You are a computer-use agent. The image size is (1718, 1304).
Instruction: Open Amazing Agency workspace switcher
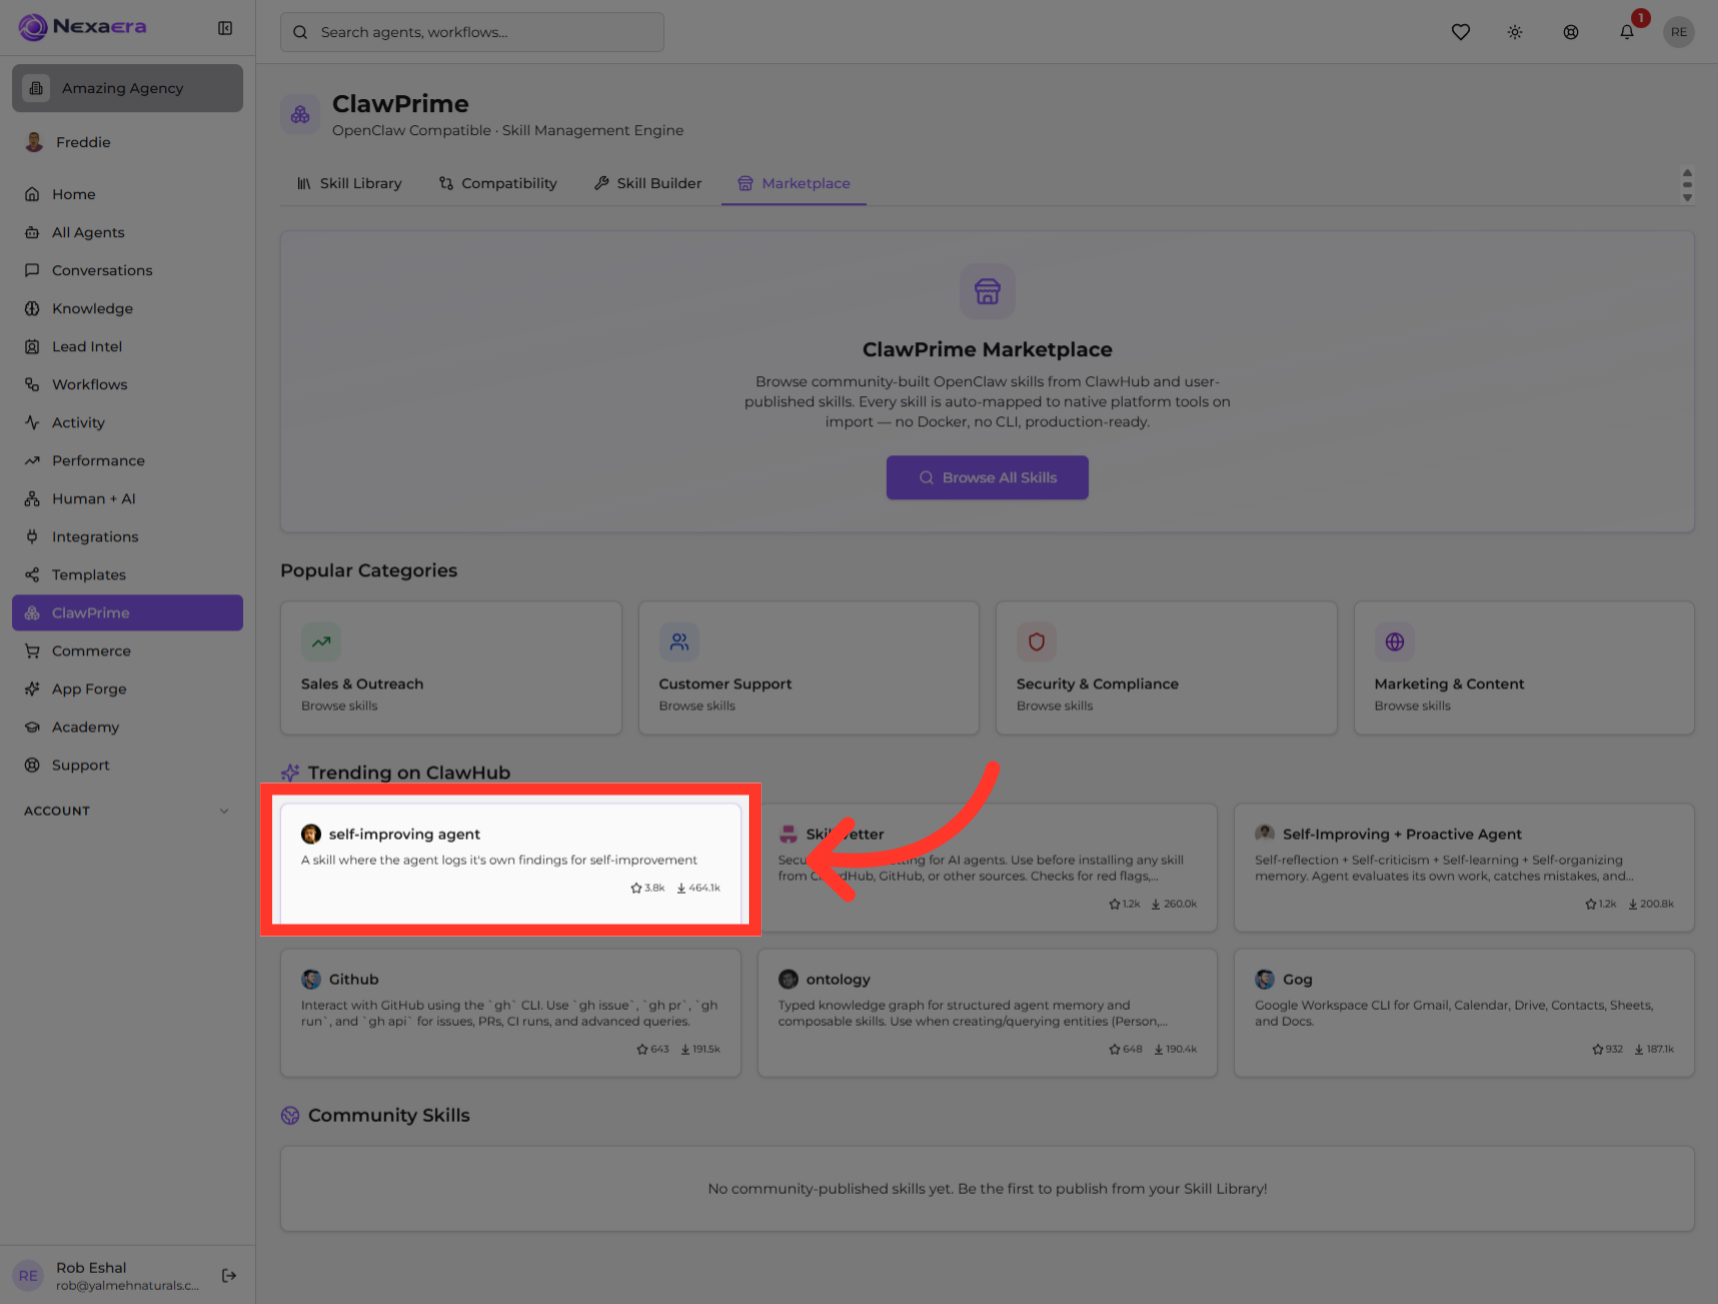click(127, 88)
